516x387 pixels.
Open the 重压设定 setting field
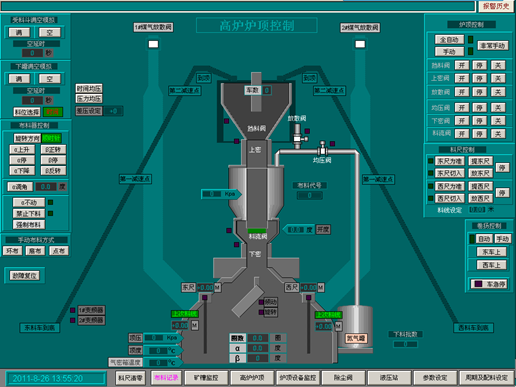click(113, 111)
